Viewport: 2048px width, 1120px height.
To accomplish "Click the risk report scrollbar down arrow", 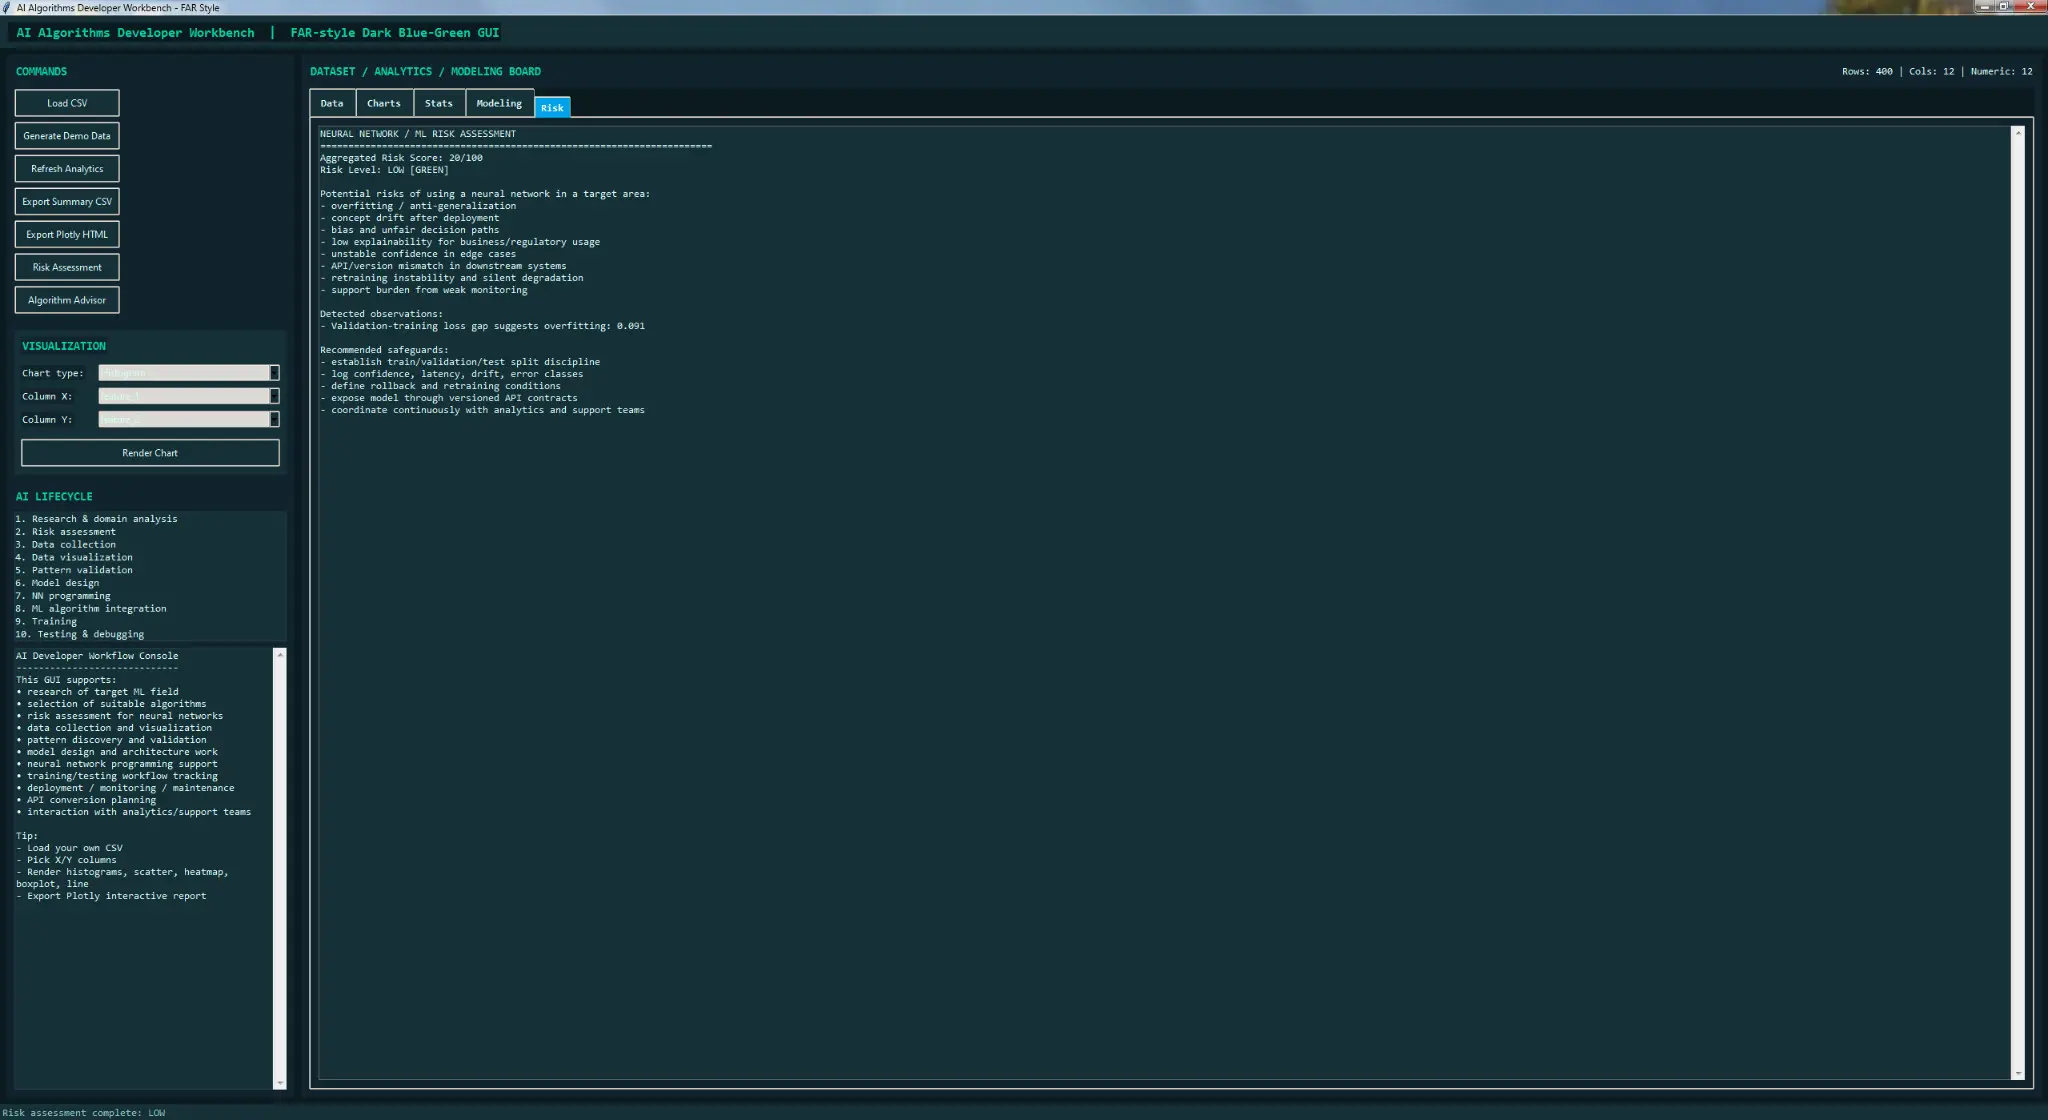I will pos(2018,1074).
